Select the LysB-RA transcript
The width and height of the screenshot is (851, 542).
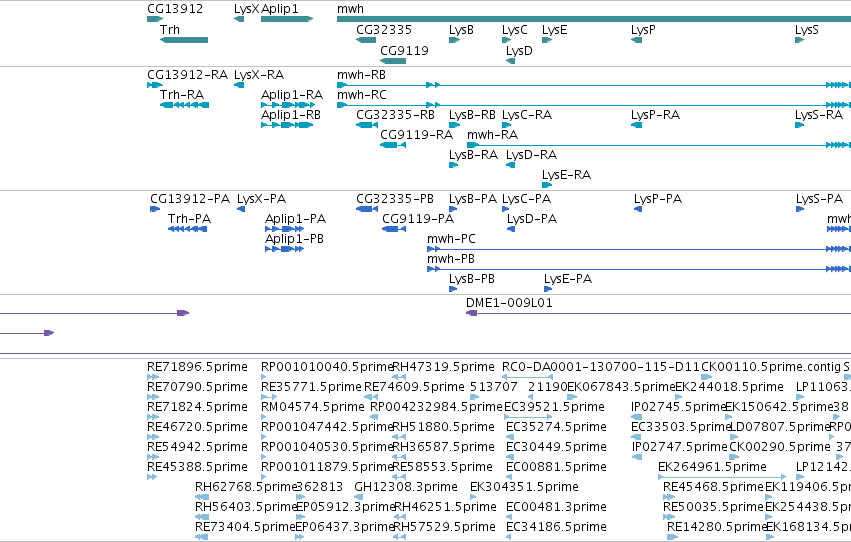pyautogui.click(x=453, y=165)
